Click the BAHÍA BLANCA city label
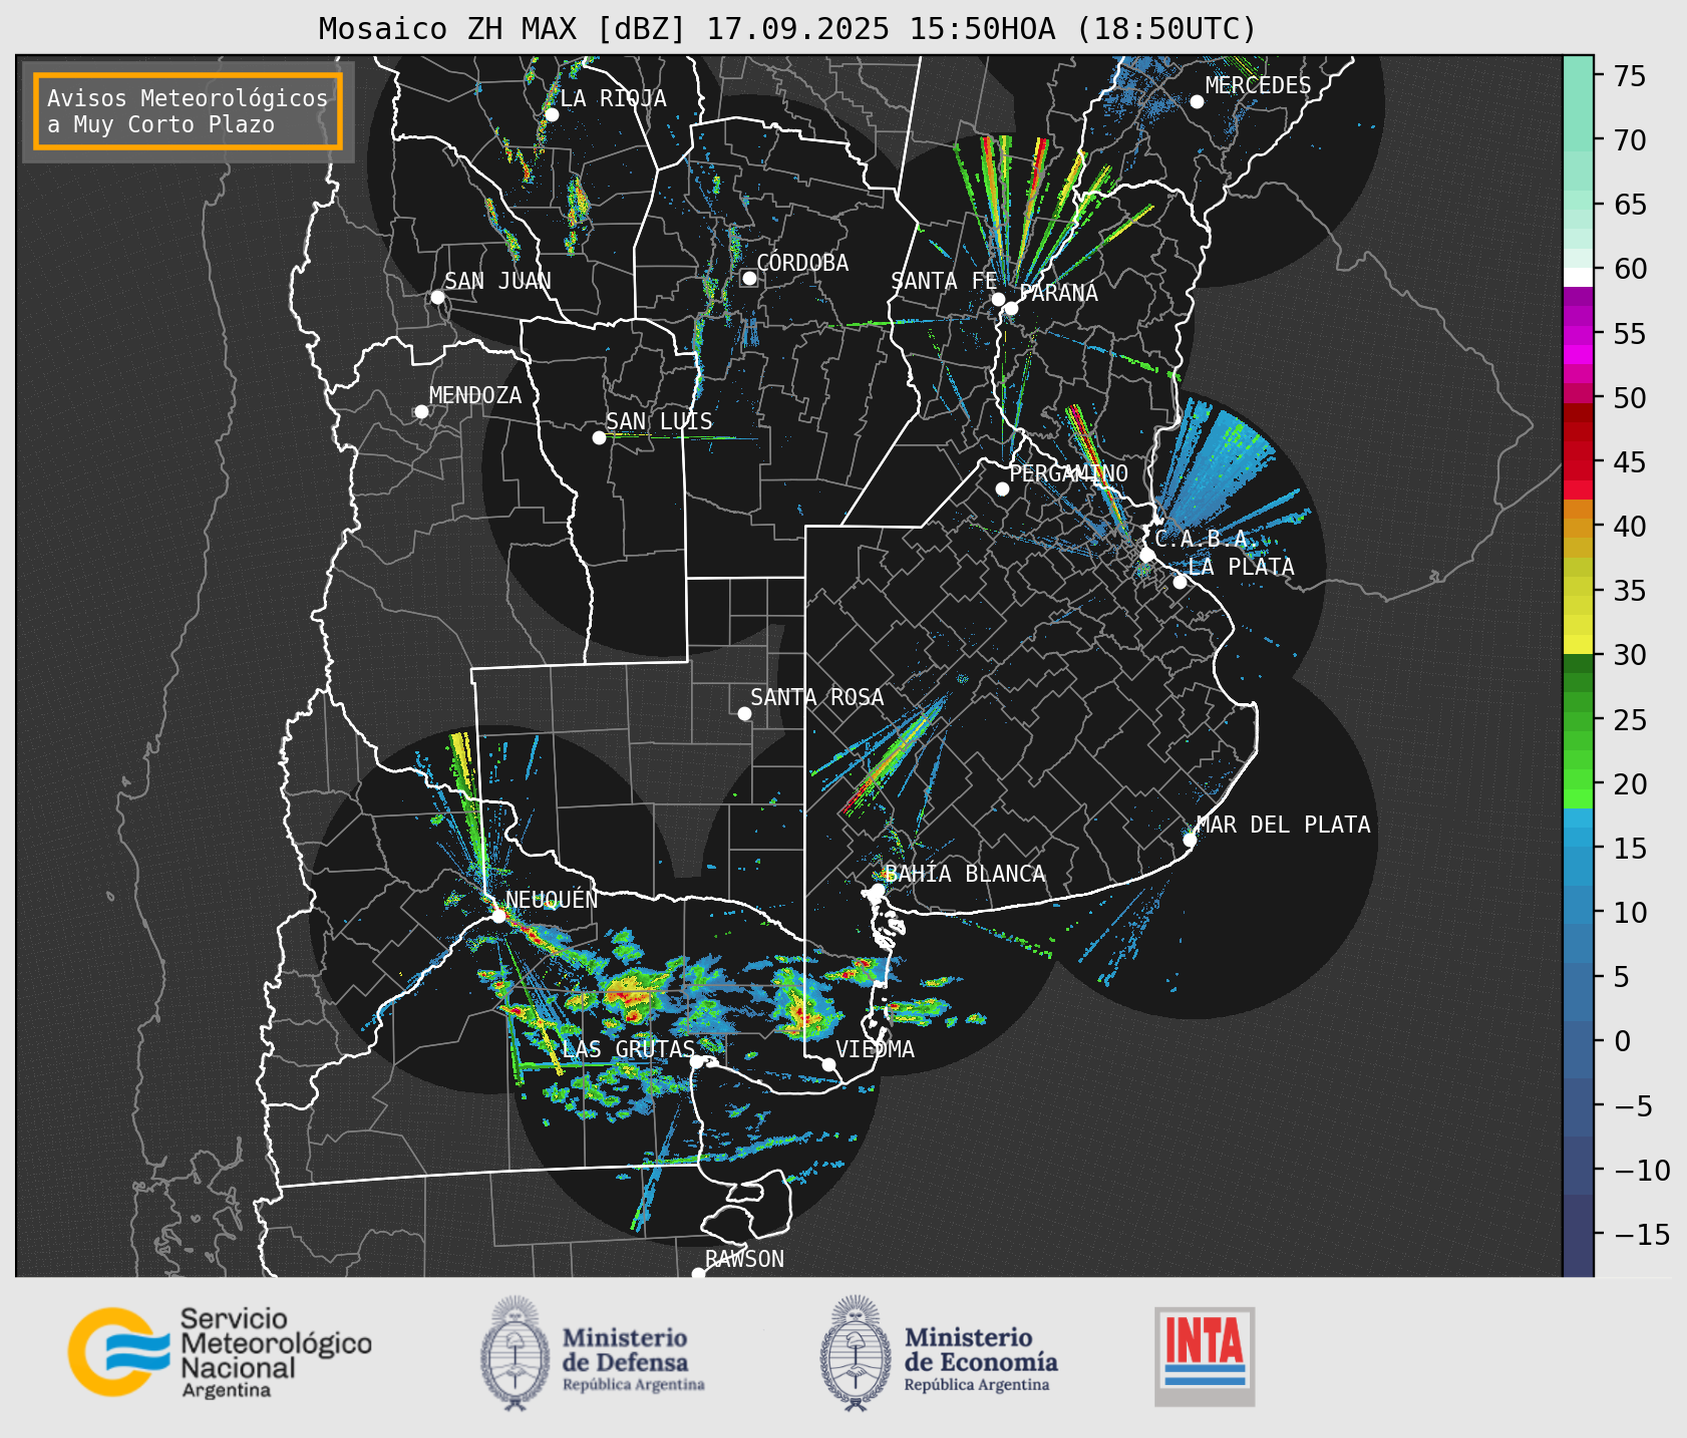Screen dimensions: 1687x1438 (965, 874)
